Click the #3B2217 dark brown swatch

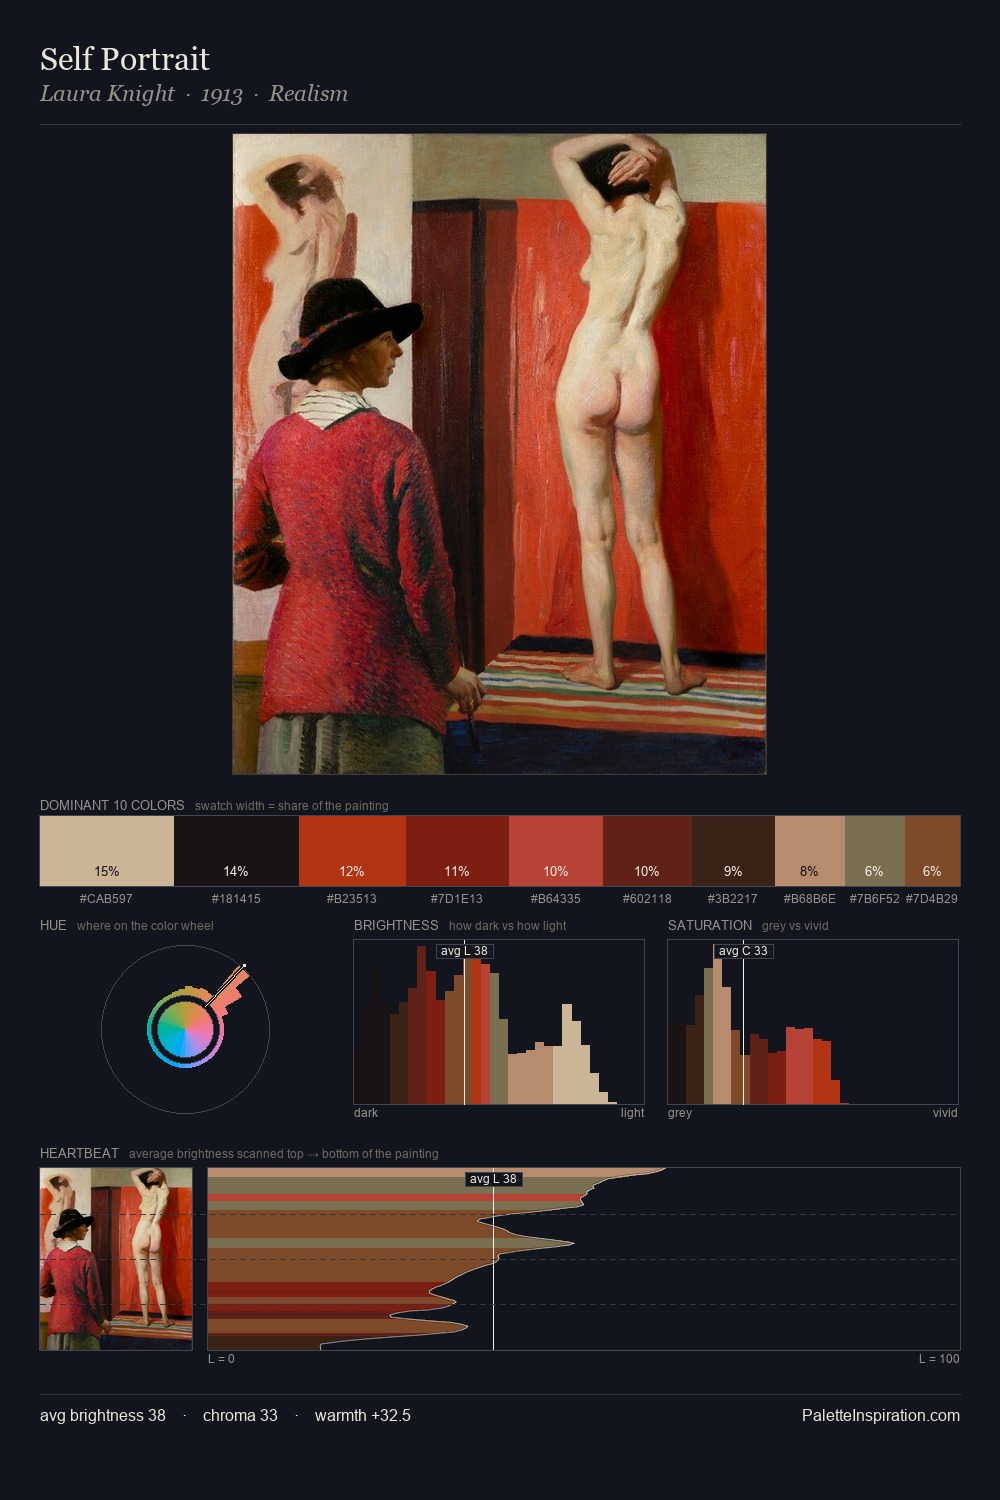pyautogui.click(x=733, y=851)
